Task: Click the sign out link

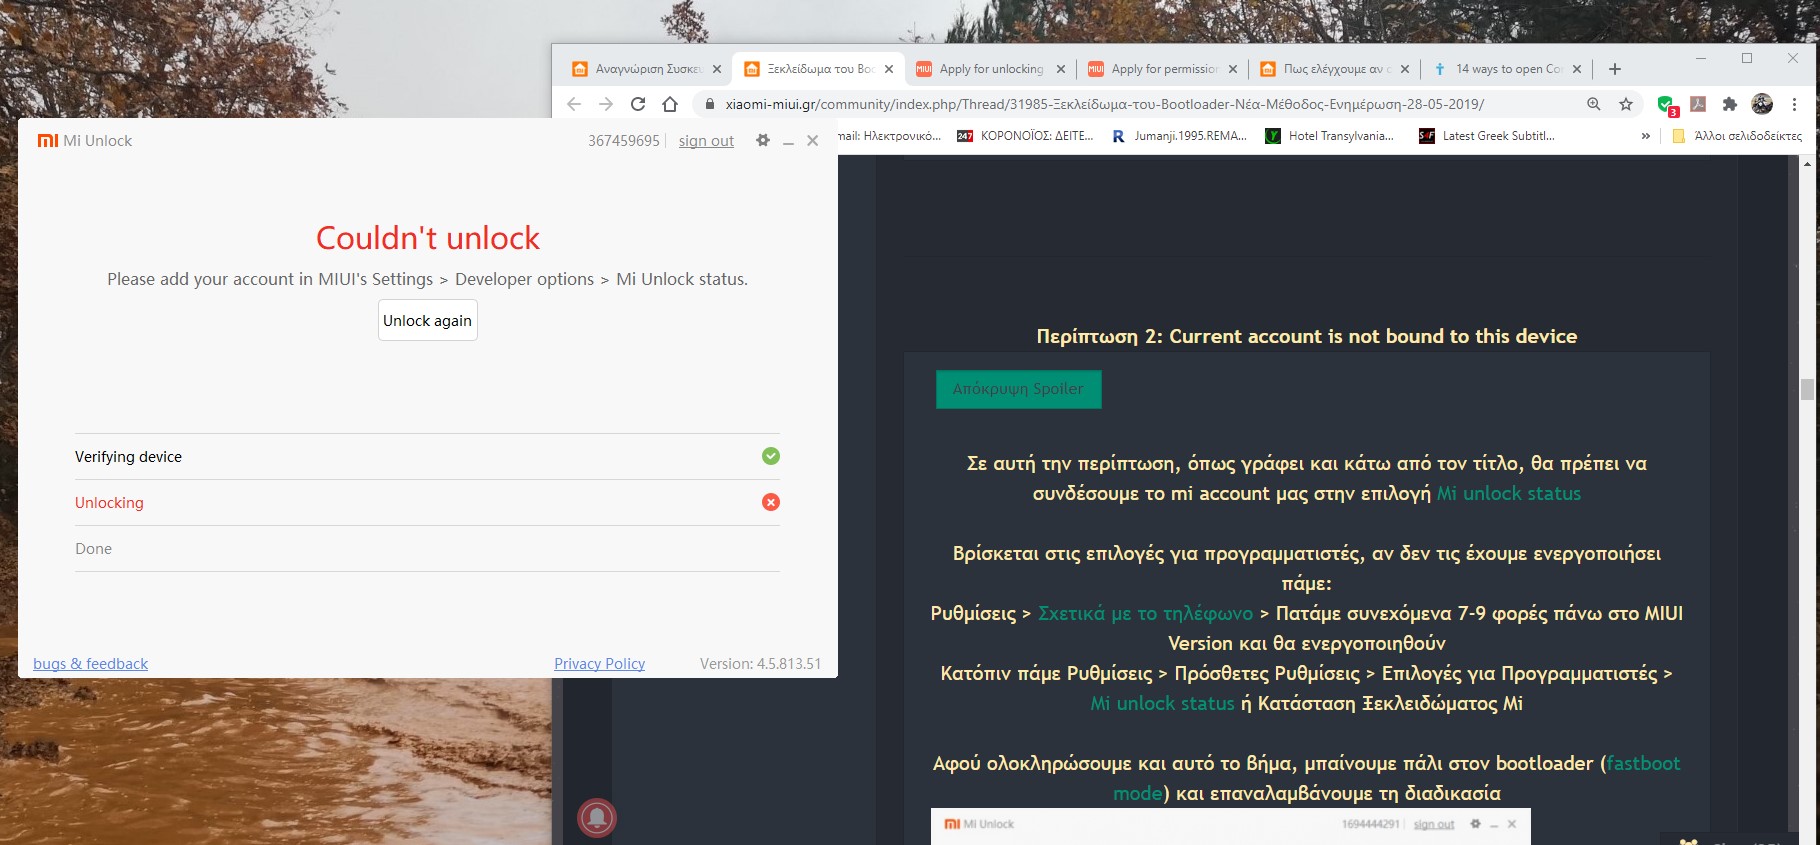Action: [706, 141]
